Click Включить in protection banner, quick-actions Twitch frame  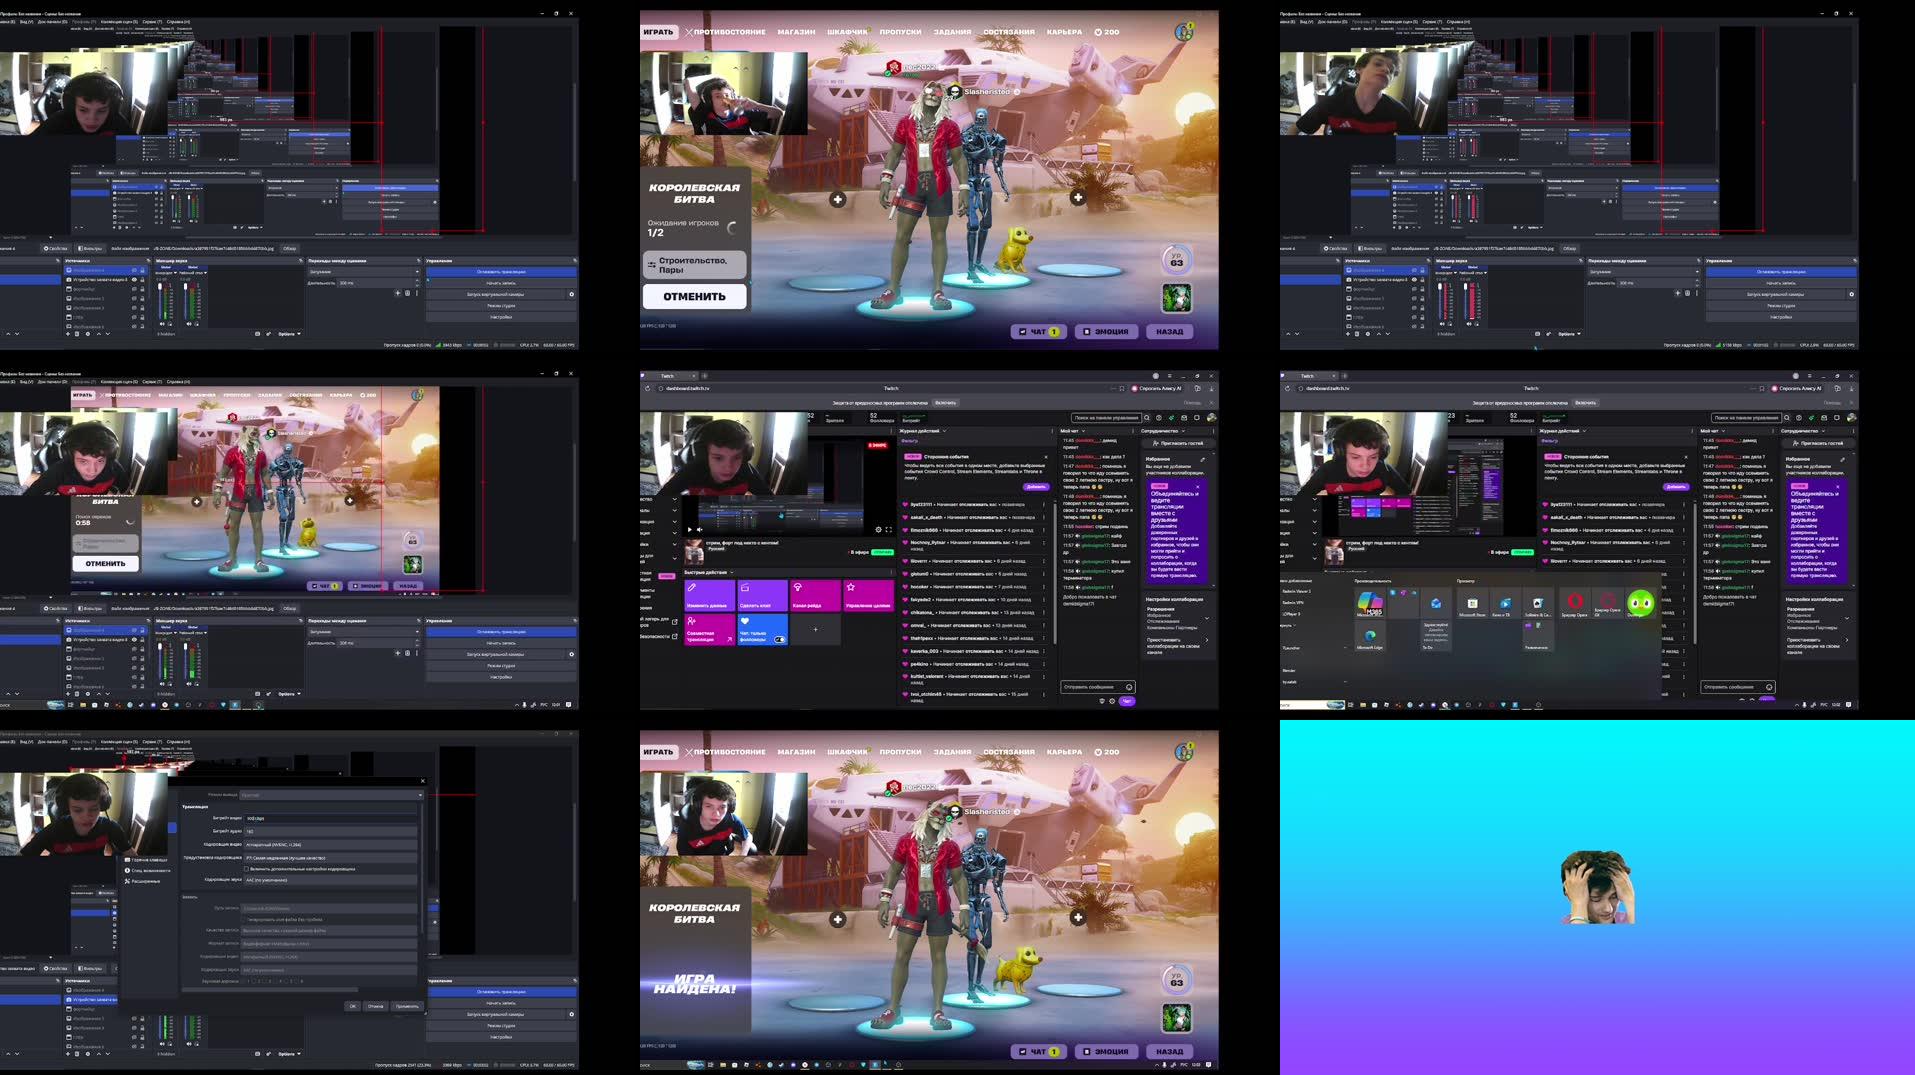[945, 403]
